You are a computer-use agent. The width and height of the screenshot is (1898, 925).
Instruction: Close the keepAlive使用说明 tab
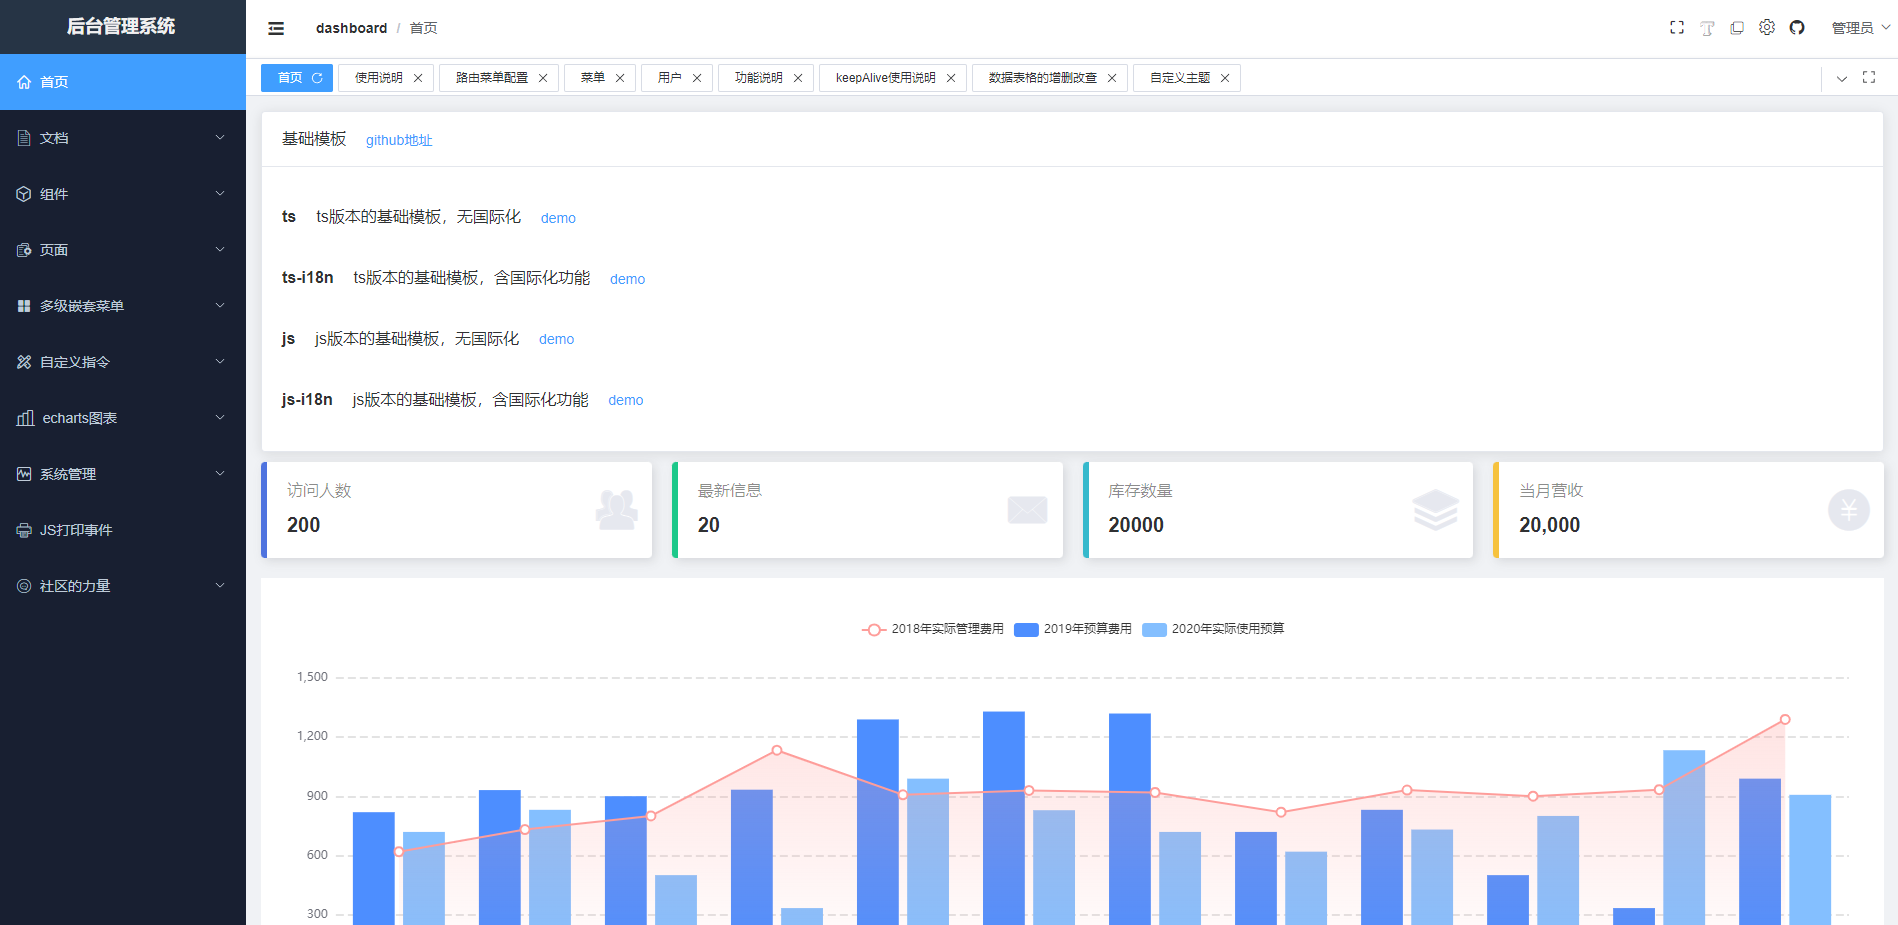[x=951, y=78]
